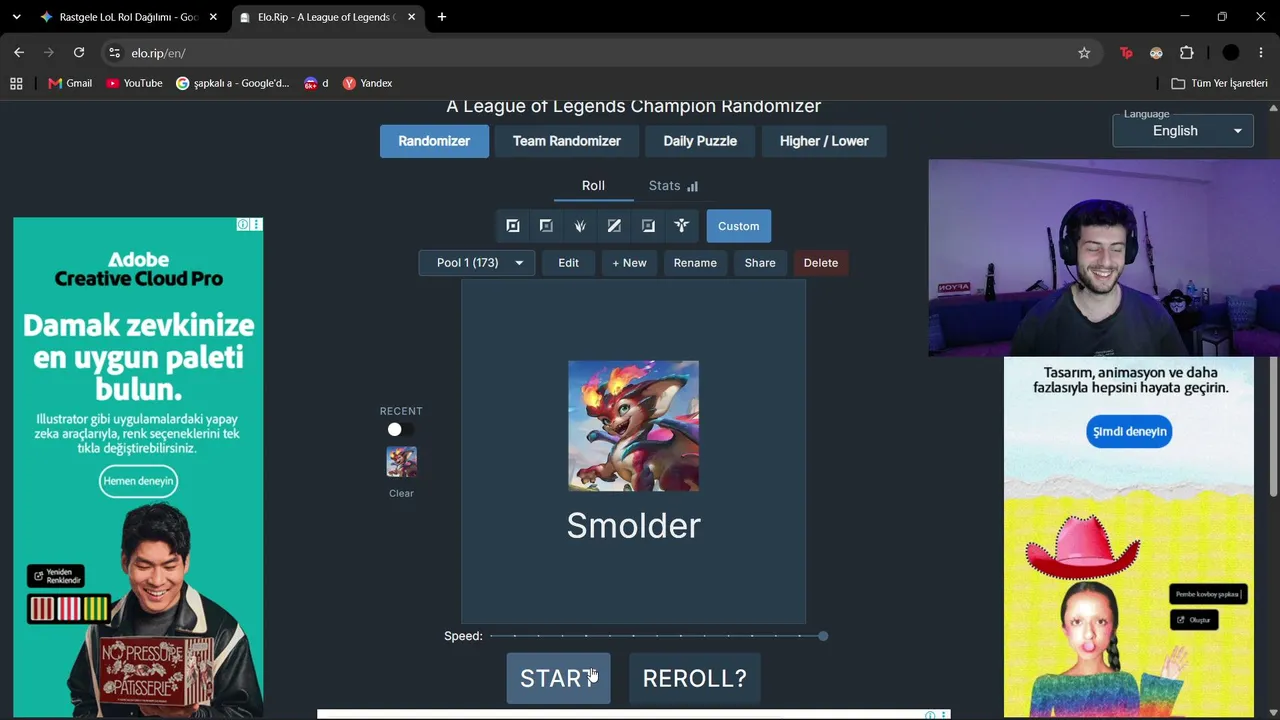This screenshot has height=720, width=1280.
Task: Open the apps grid in bookmarks bar
Action: [x=16, y=83]
